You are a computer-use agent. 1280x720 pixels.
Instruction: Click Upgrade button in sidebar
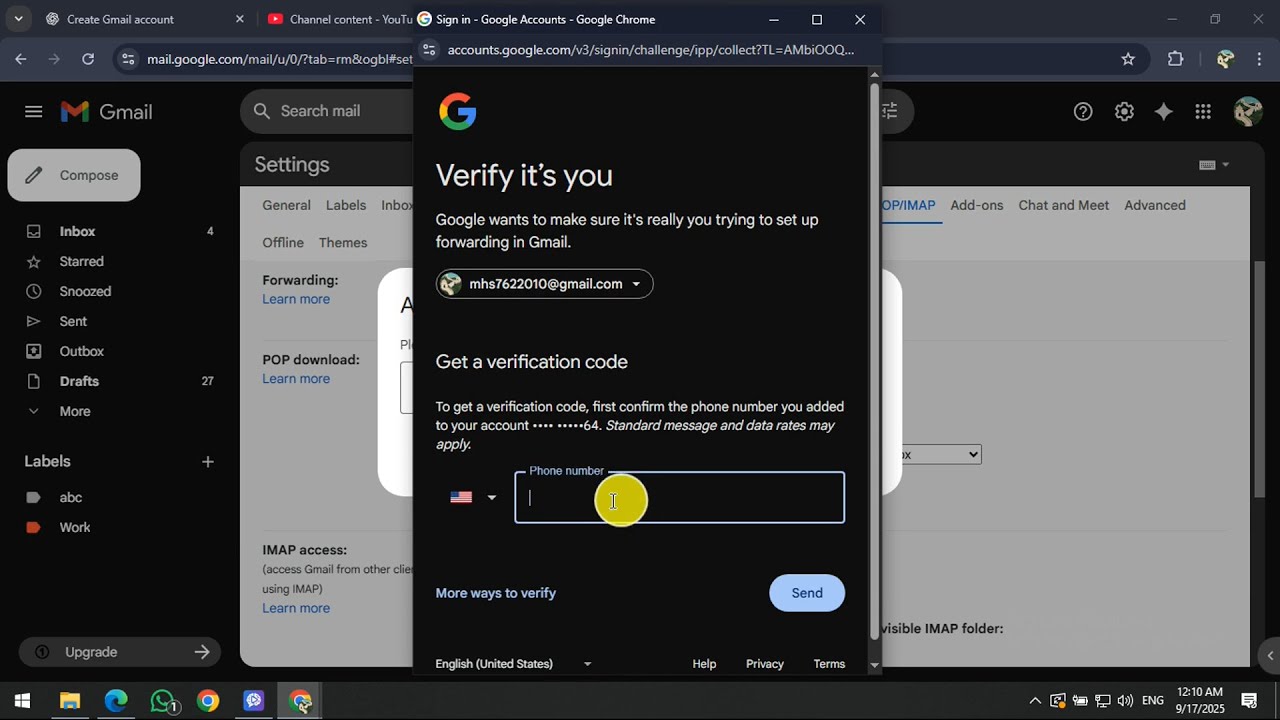pyautogui.click(x=120, y=652)
